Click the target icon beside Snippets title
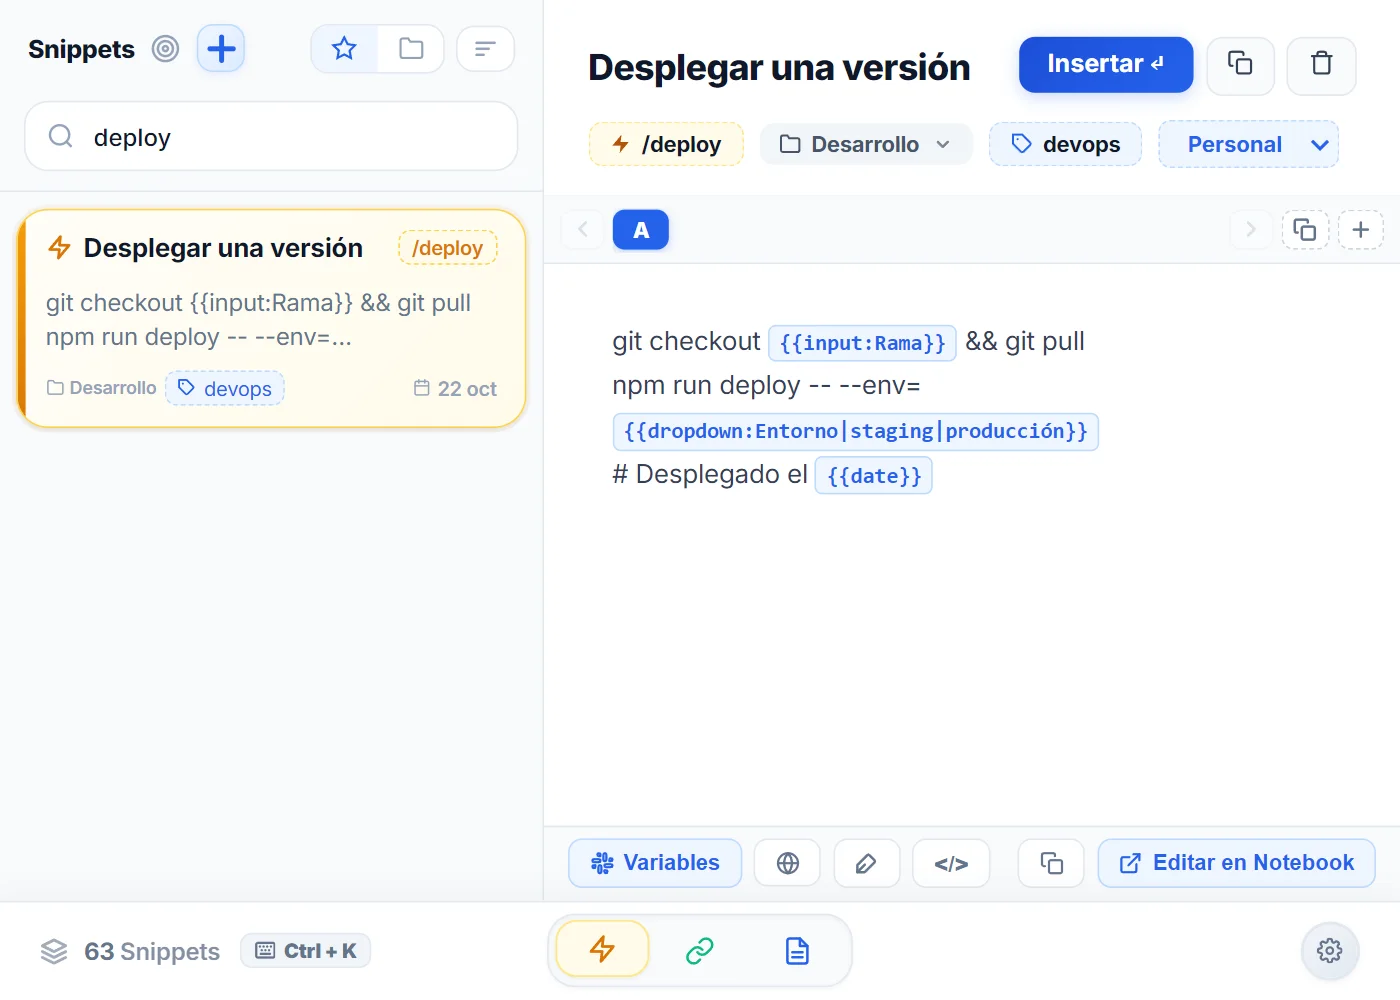The image size is (1400, 1000). [x=165, y=49]
